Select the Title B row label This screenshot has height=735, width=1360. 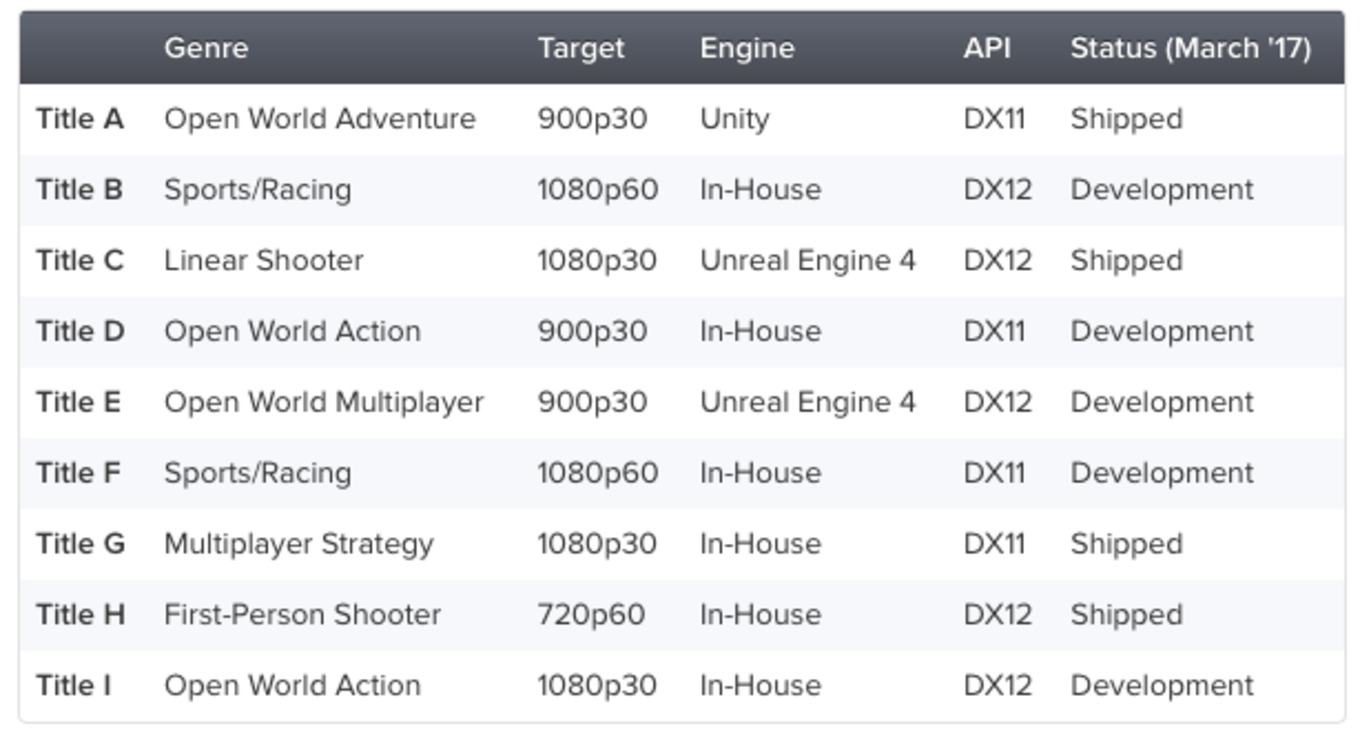[80, 190]
